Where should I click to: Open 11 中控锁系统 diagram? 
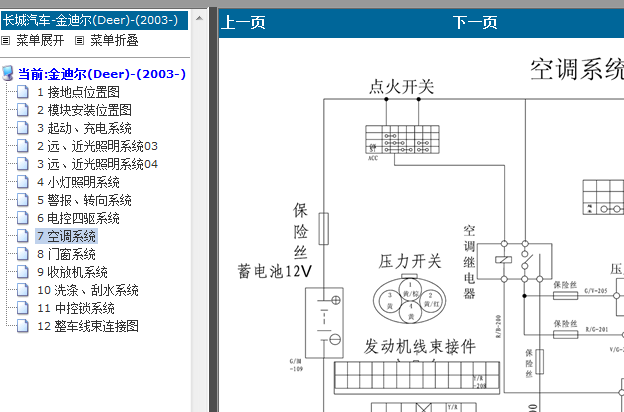pyautogui.click(x=76, y=308)
